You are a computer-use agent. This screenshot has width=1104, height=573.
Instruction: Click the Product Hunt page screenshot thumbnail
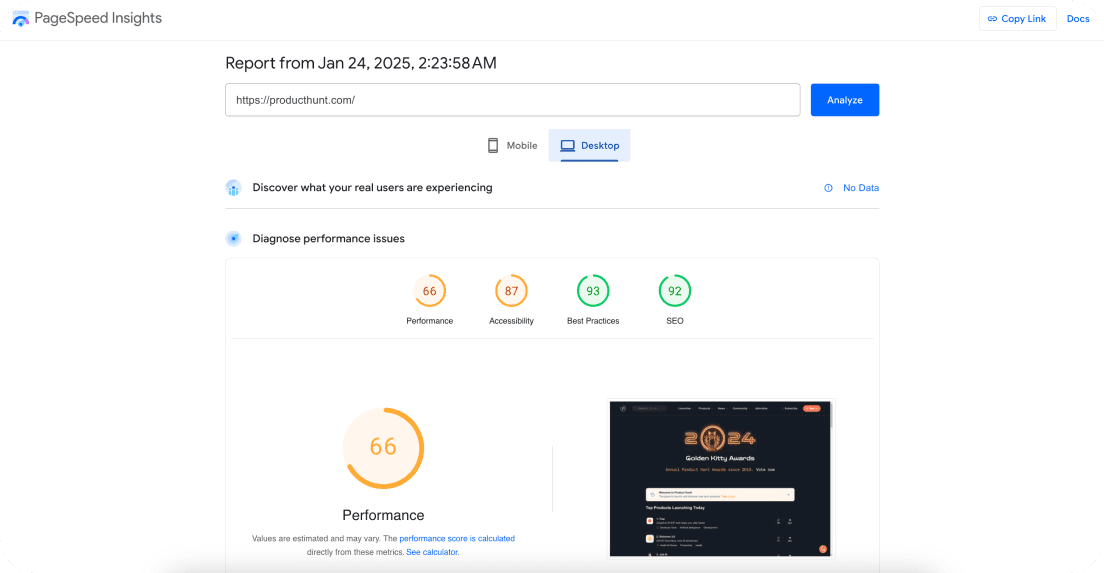point(720,479)
